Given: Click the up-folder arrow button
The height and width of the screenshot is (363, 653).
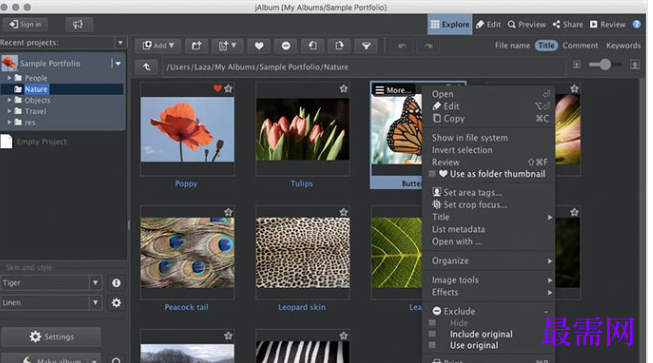Looking at the screenshot, I should coord(146,67).
